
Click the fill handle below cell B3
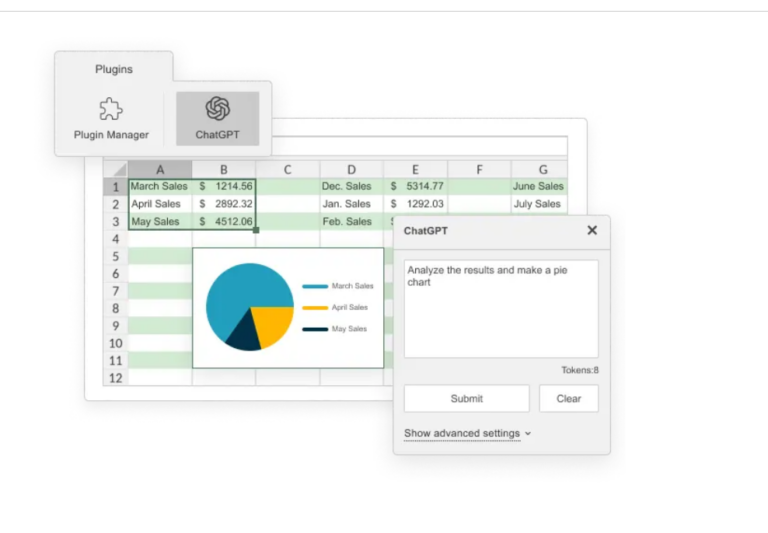tap(256, 230)
